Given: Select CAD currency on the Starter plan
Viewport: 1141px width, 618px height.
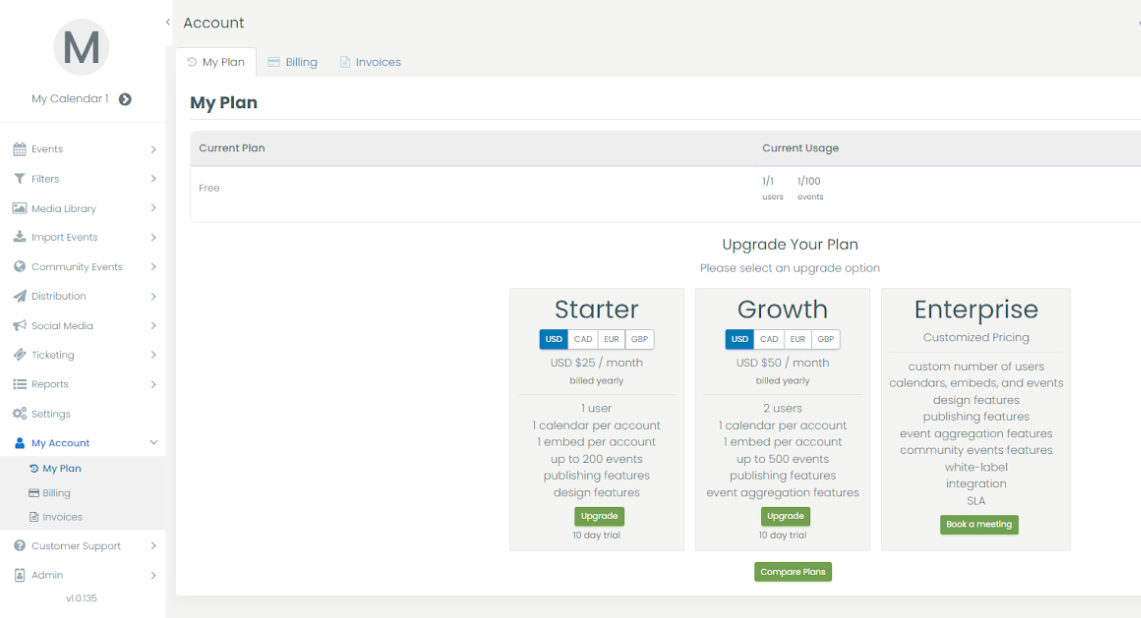Looking at the screenshot, I should click(x=583, y=339).
